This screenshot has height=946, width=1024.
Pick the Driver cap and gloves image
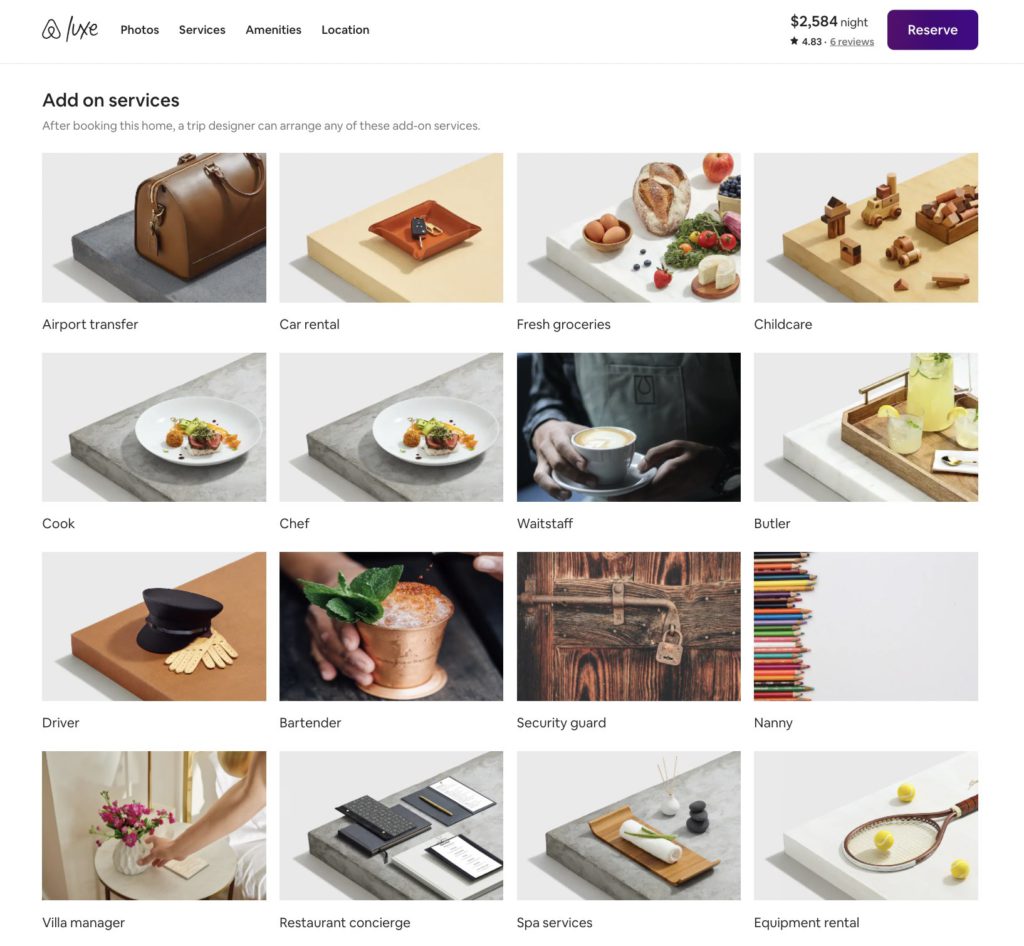point(154,627)
